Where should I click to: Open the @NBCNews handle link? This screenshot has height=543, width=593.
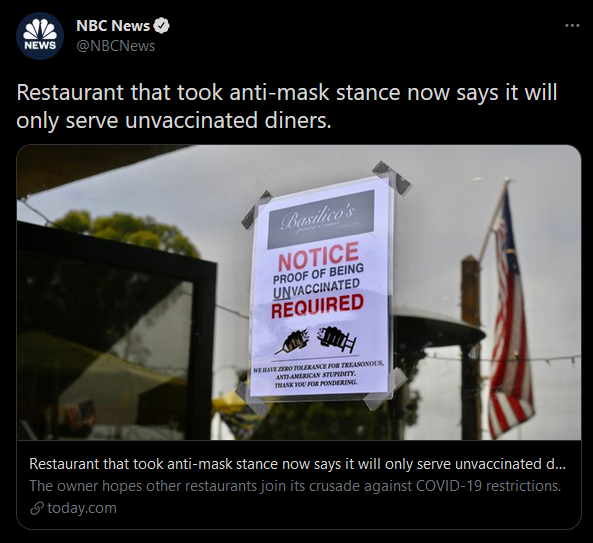tap(115, 46)
